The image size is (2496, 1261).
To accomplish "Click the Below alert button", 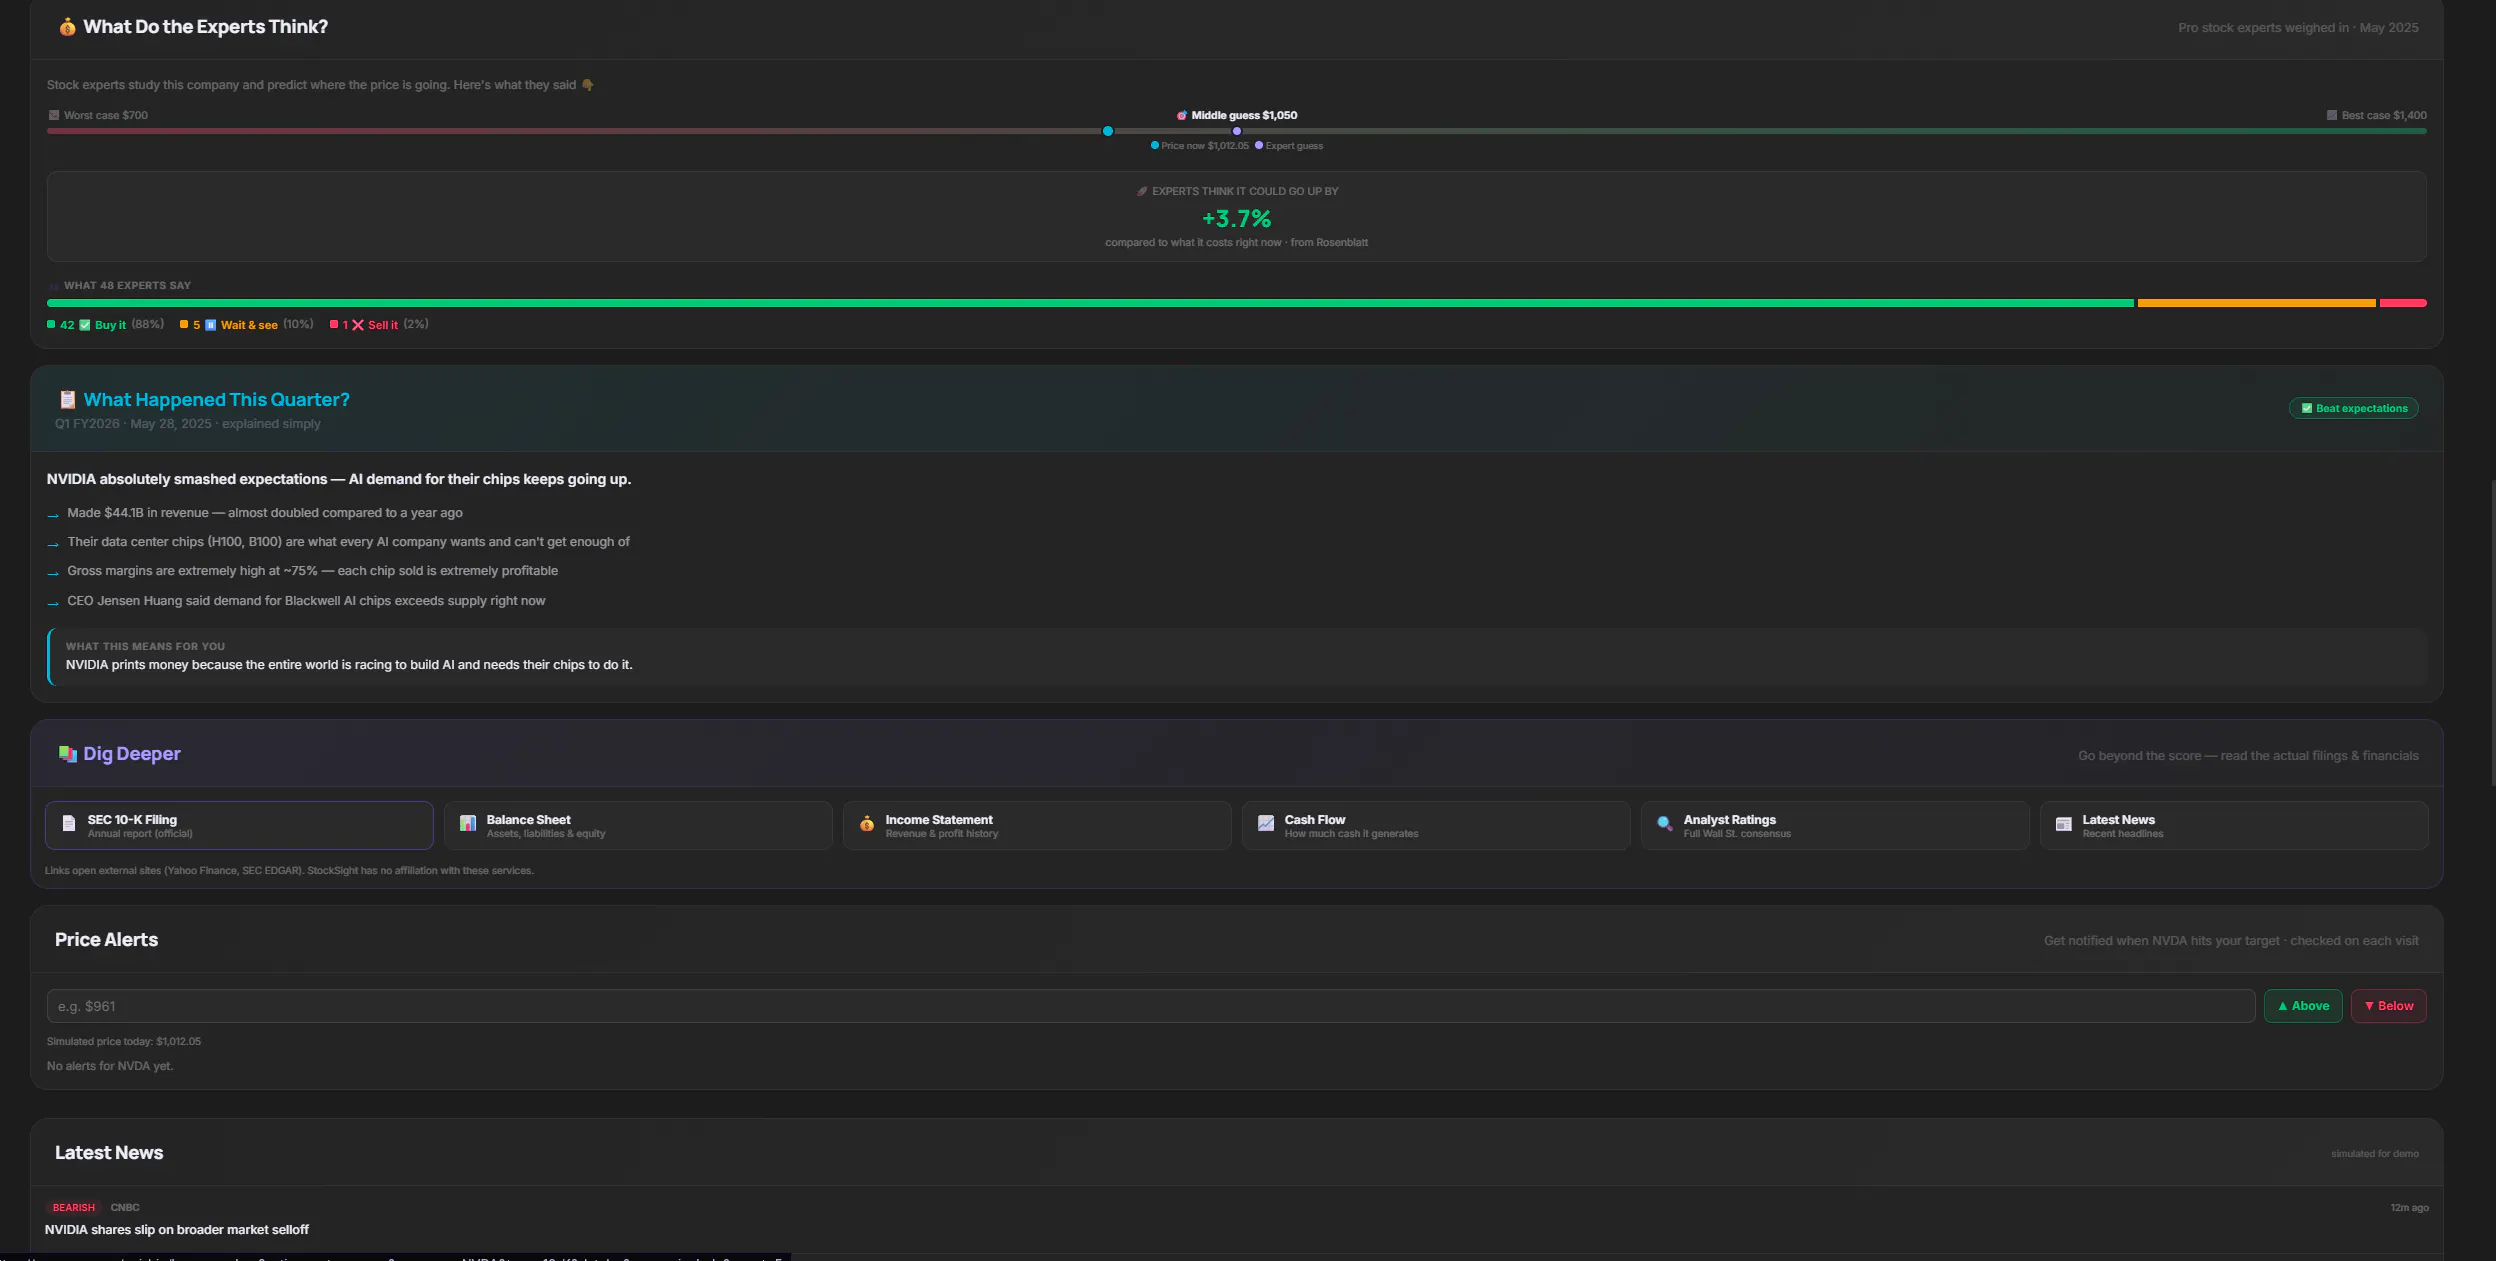I will click(x=2389, y=1006).
